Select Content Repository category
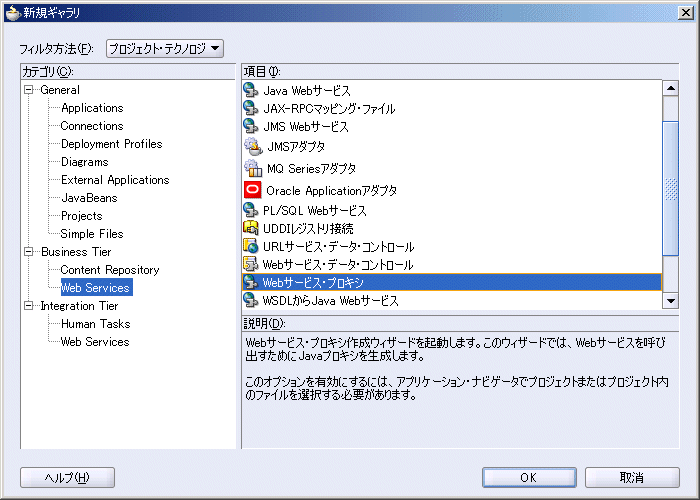The width and height of the screenshot is (700, 500). click(110, 270)
